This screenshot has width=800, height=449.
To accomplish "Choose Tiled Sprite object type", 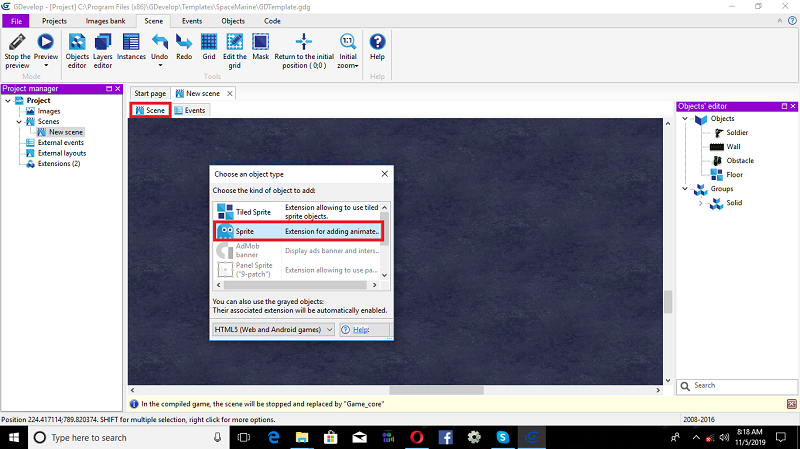I will (297, 212).
